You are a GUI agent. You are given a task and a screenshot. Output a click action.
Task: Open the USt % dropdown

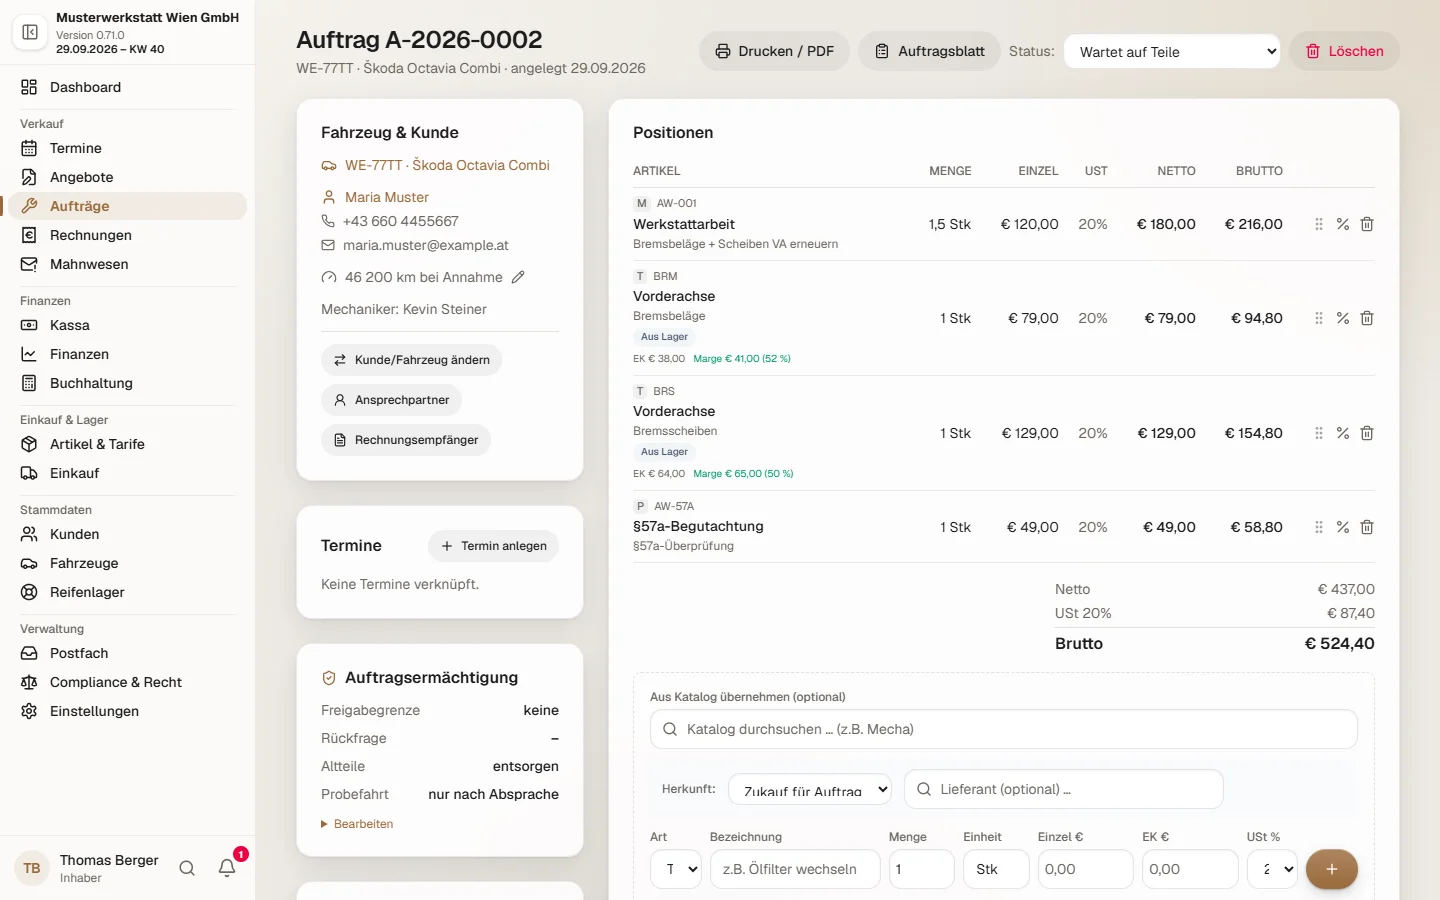[1272, 869]
